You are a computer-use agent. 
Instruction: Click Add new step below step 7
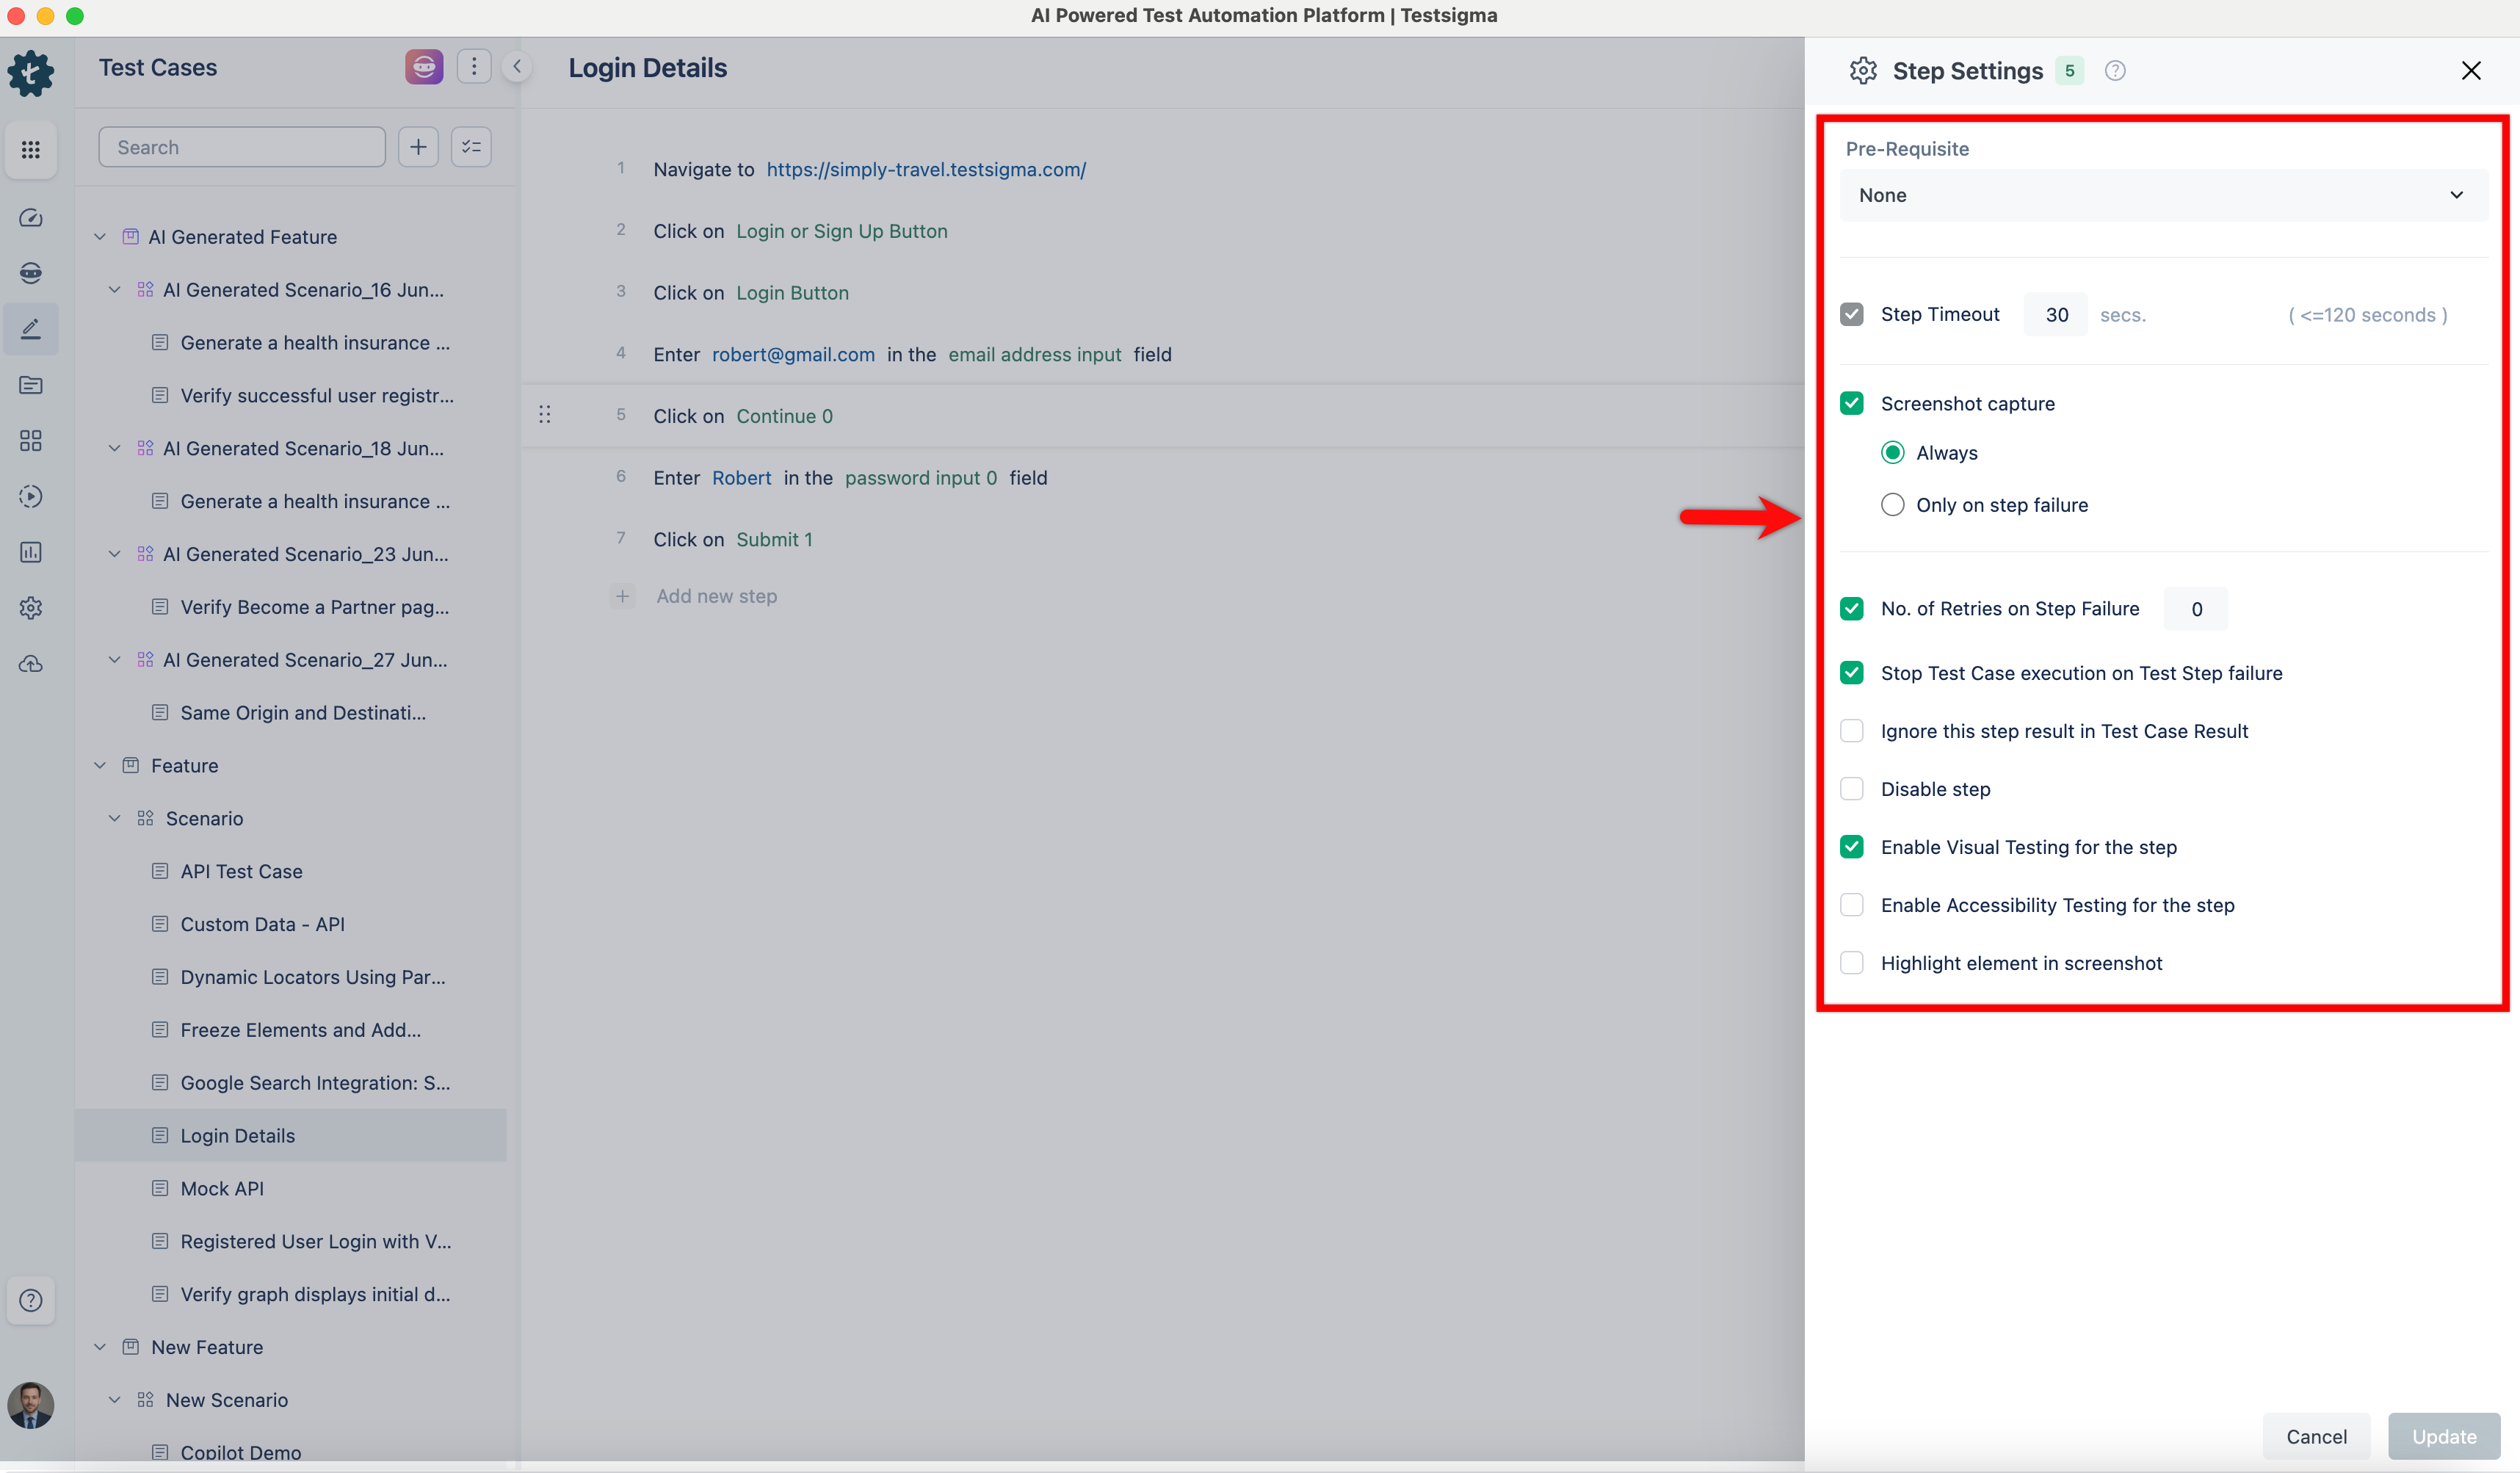tap(716, 595)
